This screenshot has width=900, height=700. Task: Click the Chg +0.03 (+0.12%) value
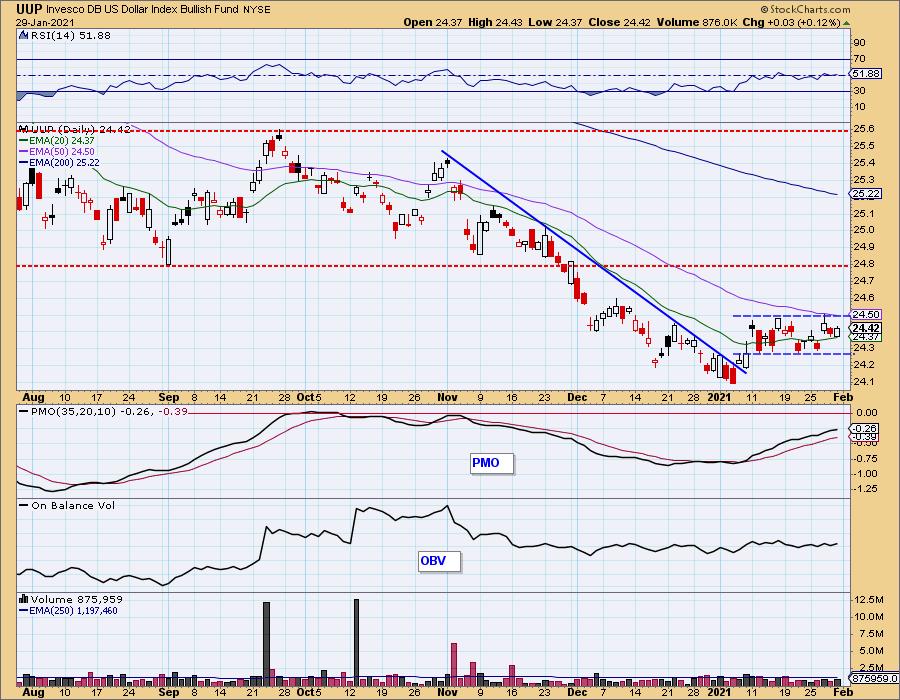tap(792, 22)
